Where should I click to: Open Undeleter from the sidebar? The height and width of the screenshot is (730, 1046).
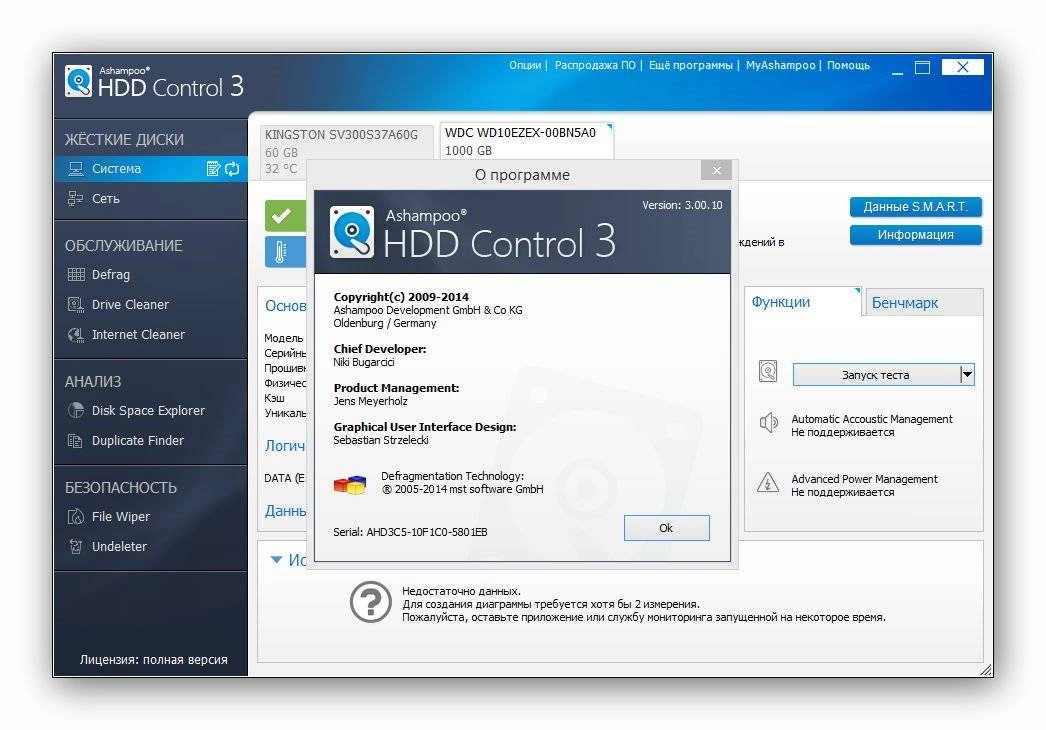pos(151,546)
